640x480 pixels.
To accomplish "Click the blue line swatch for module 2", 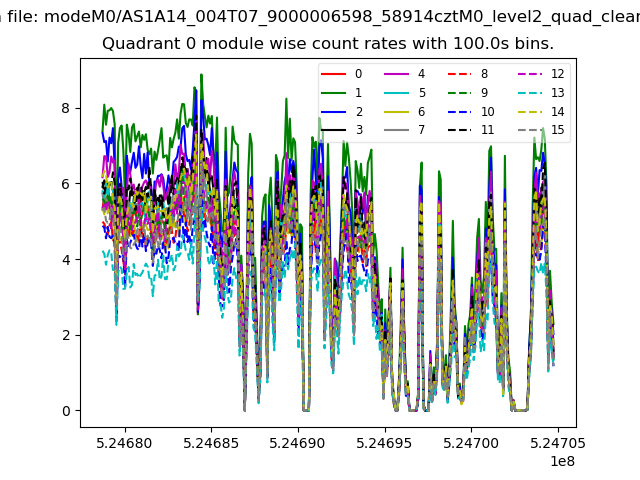I will pyautogui.click(x=333, y=111).
